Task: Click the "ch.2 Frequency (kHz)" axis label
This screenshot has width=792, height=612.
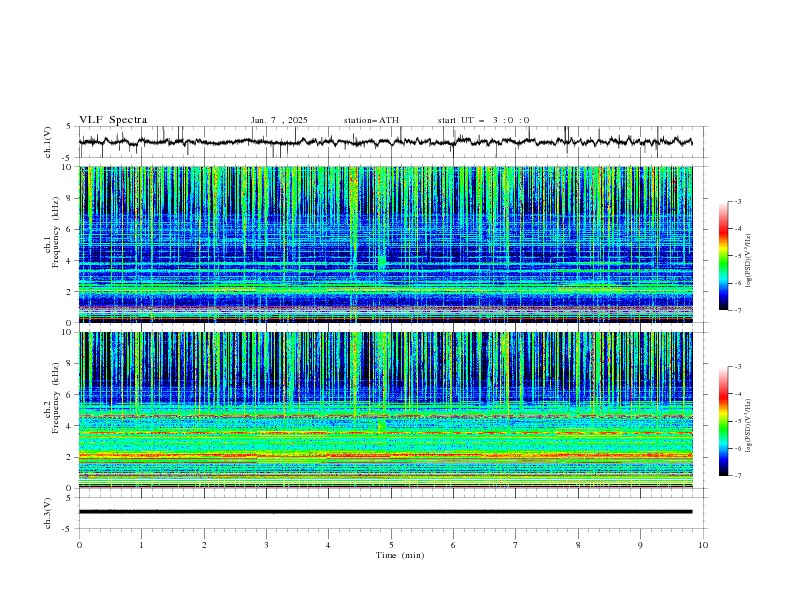Action: [x=52, y=397]
